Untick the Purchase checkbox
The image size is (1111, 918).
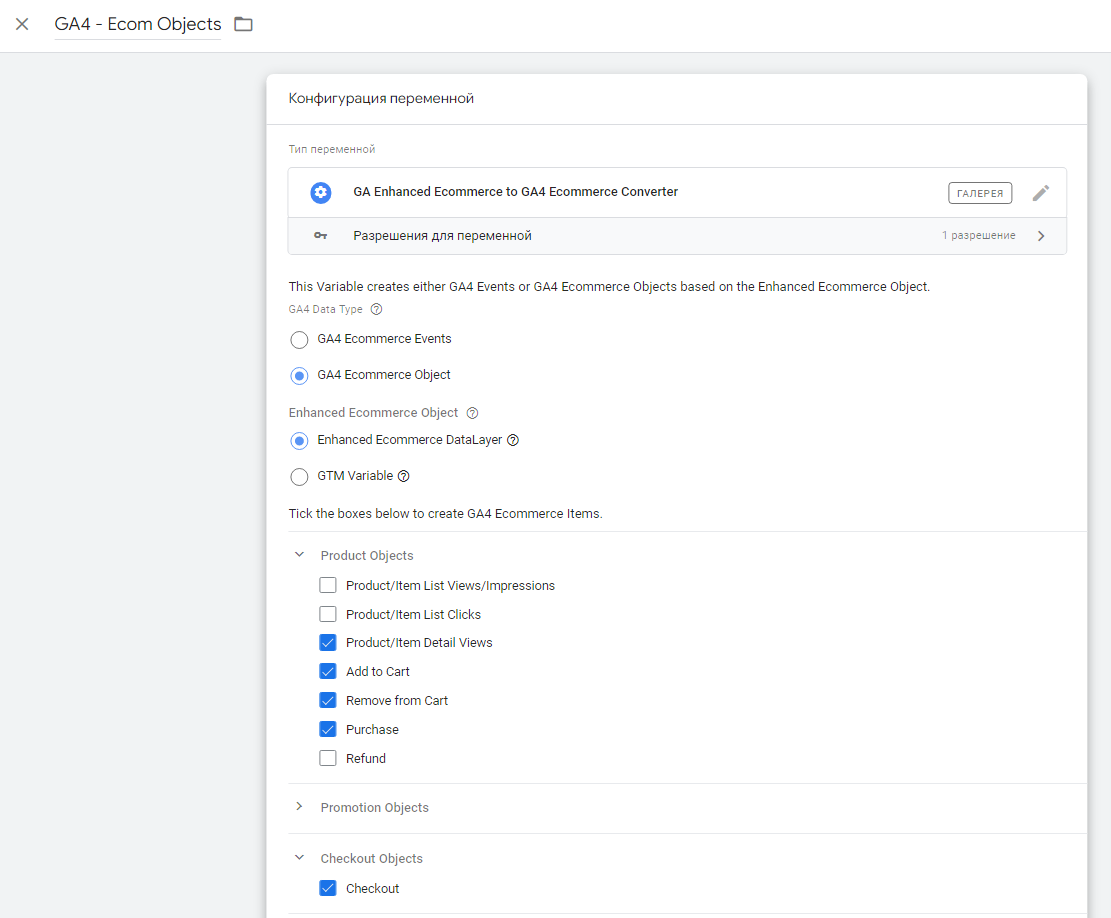click(327, 729)
